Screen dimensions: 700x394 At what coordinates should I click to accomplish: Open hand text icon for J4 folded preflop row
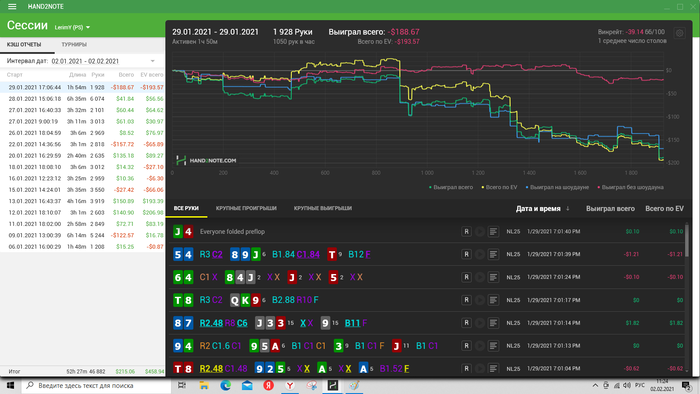[493, 232]
